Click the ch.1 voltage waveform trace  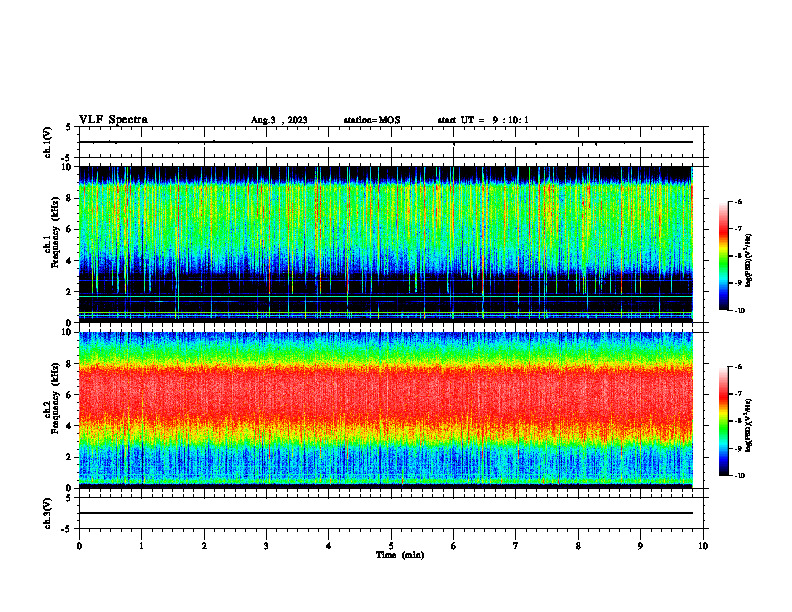pos(386,142)
